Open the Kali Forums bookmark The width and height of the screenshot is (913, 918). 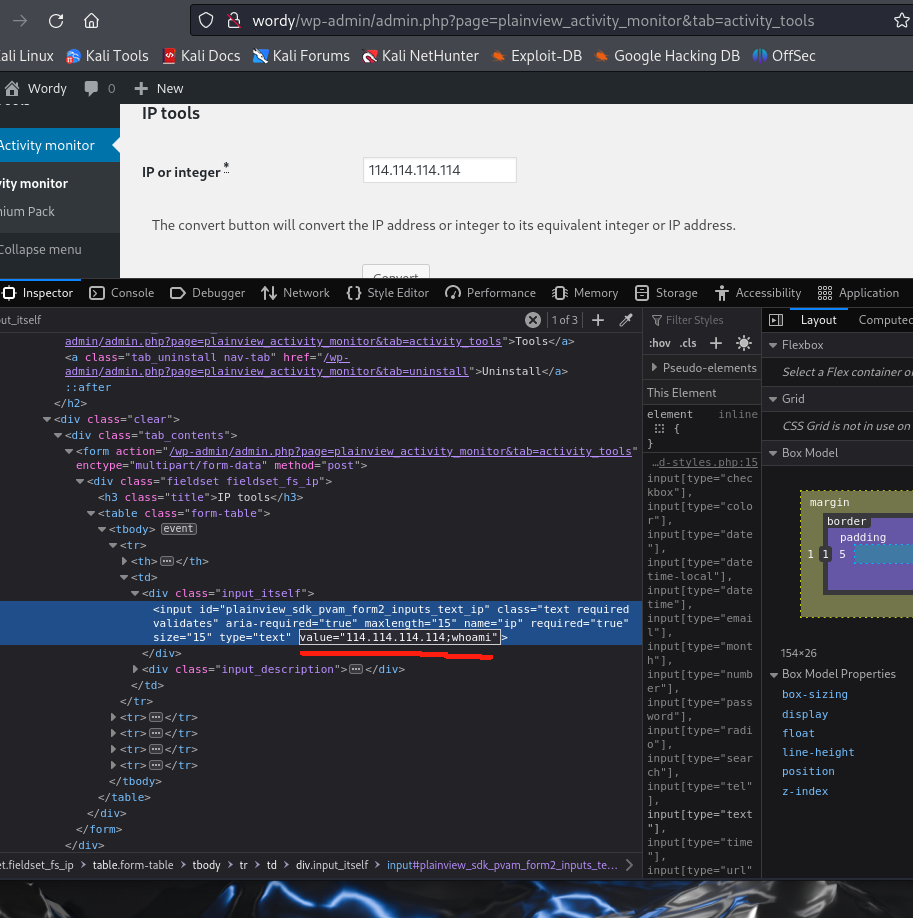(301, 56)
